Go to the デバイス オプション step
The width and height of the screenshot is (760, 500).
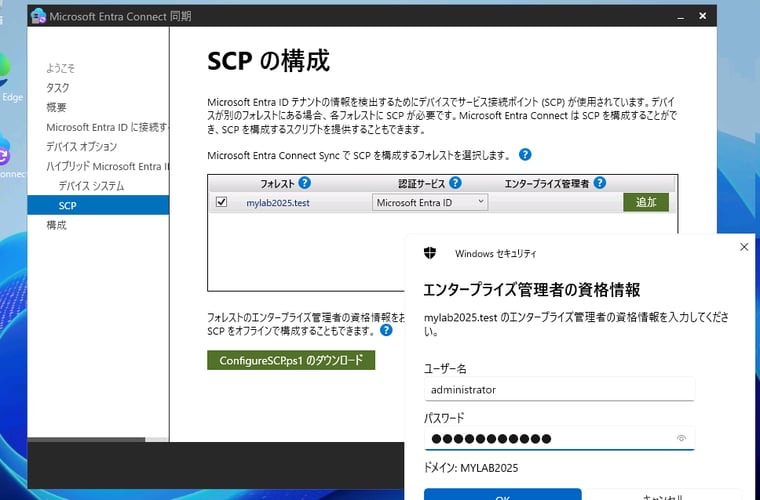pos(81,147)
